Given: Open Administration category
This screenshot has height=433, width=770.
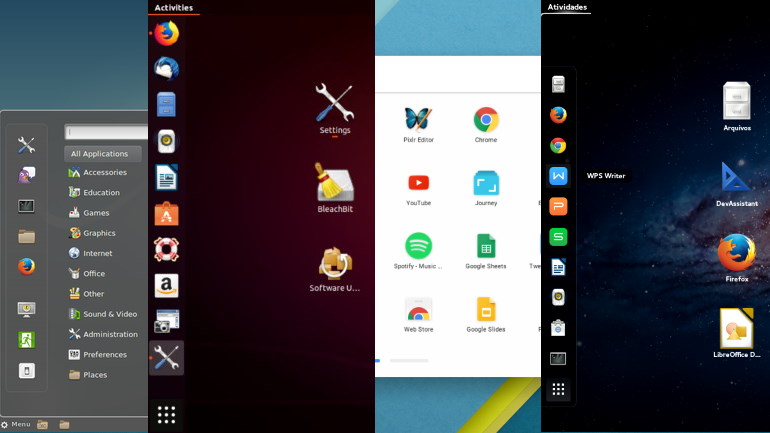Looking at the screenshot, I should coord(103,334).
